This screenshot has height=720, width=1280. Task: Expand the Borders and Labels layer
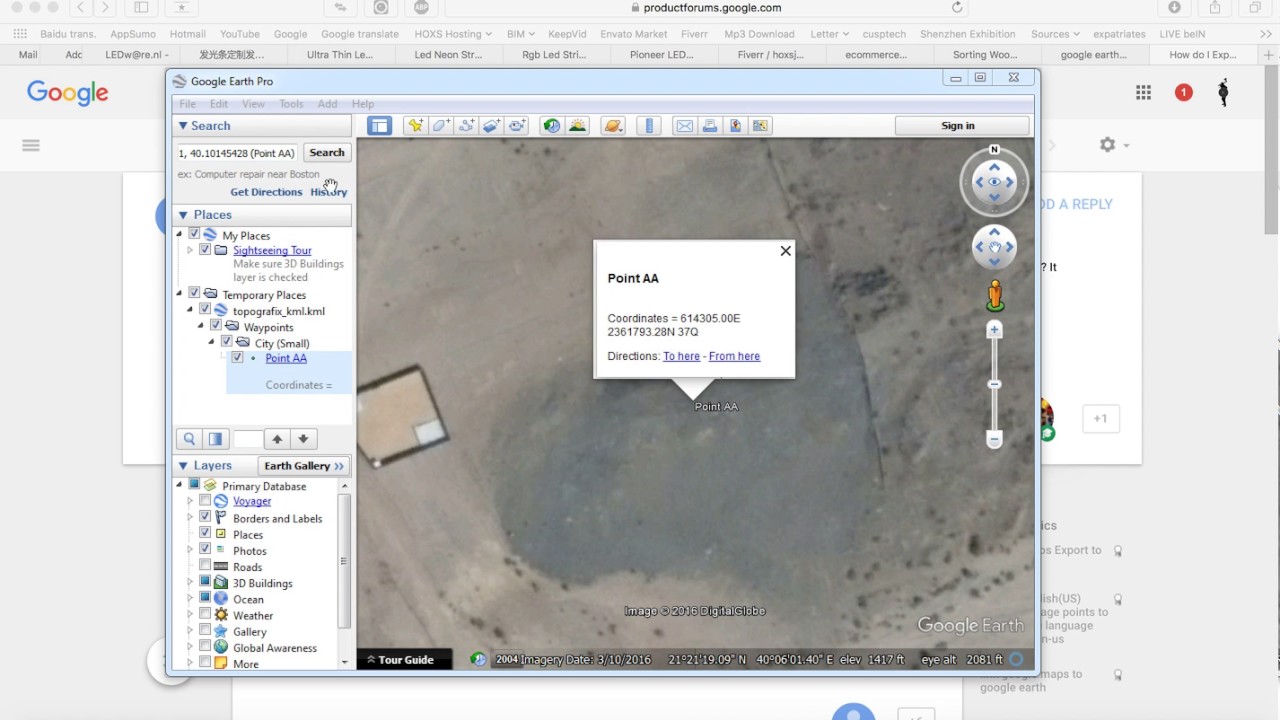click(190, 517)
